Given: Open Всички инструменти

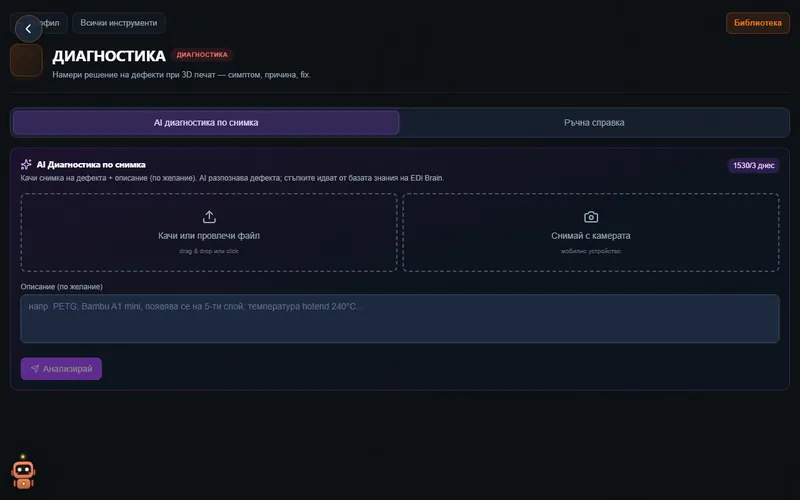Looking at the screenshot, I should click(x=119, y=23).
